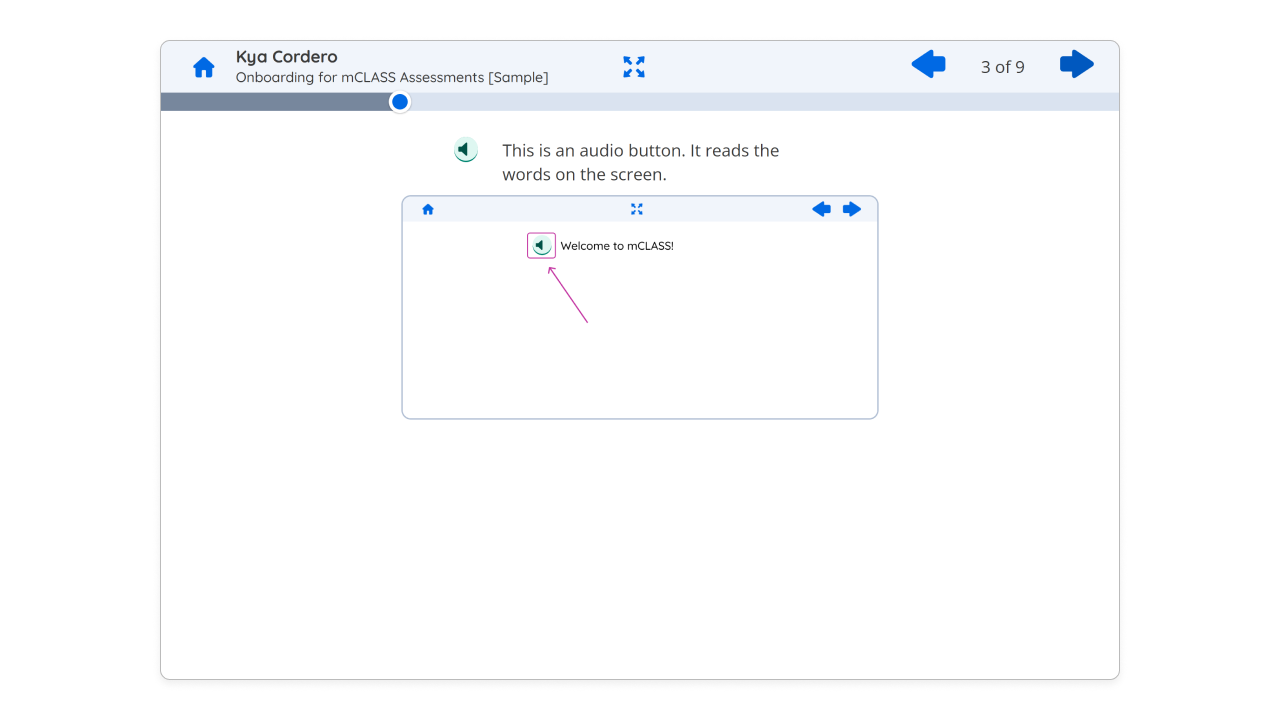The image size is (1280, 720).
Task: Click the student name Kya Cordero
Action: [285, 56]
